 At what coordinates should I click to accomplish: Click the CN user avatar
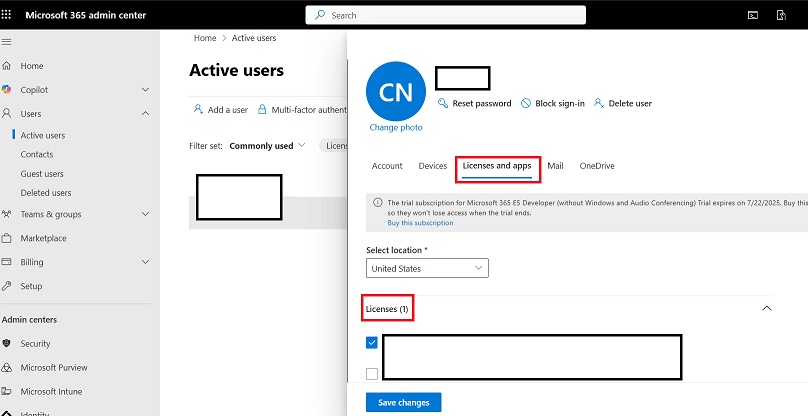(x=396, y=91)
